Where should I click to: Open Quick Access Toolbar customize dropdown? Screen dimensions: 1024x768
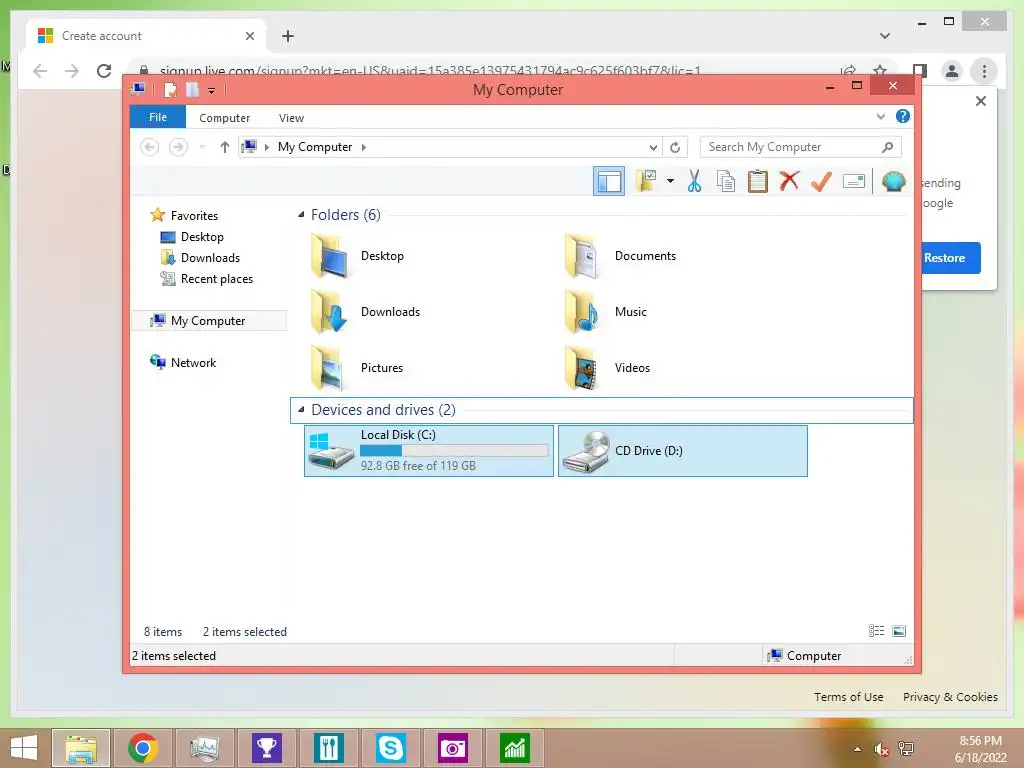click(212, 90)
